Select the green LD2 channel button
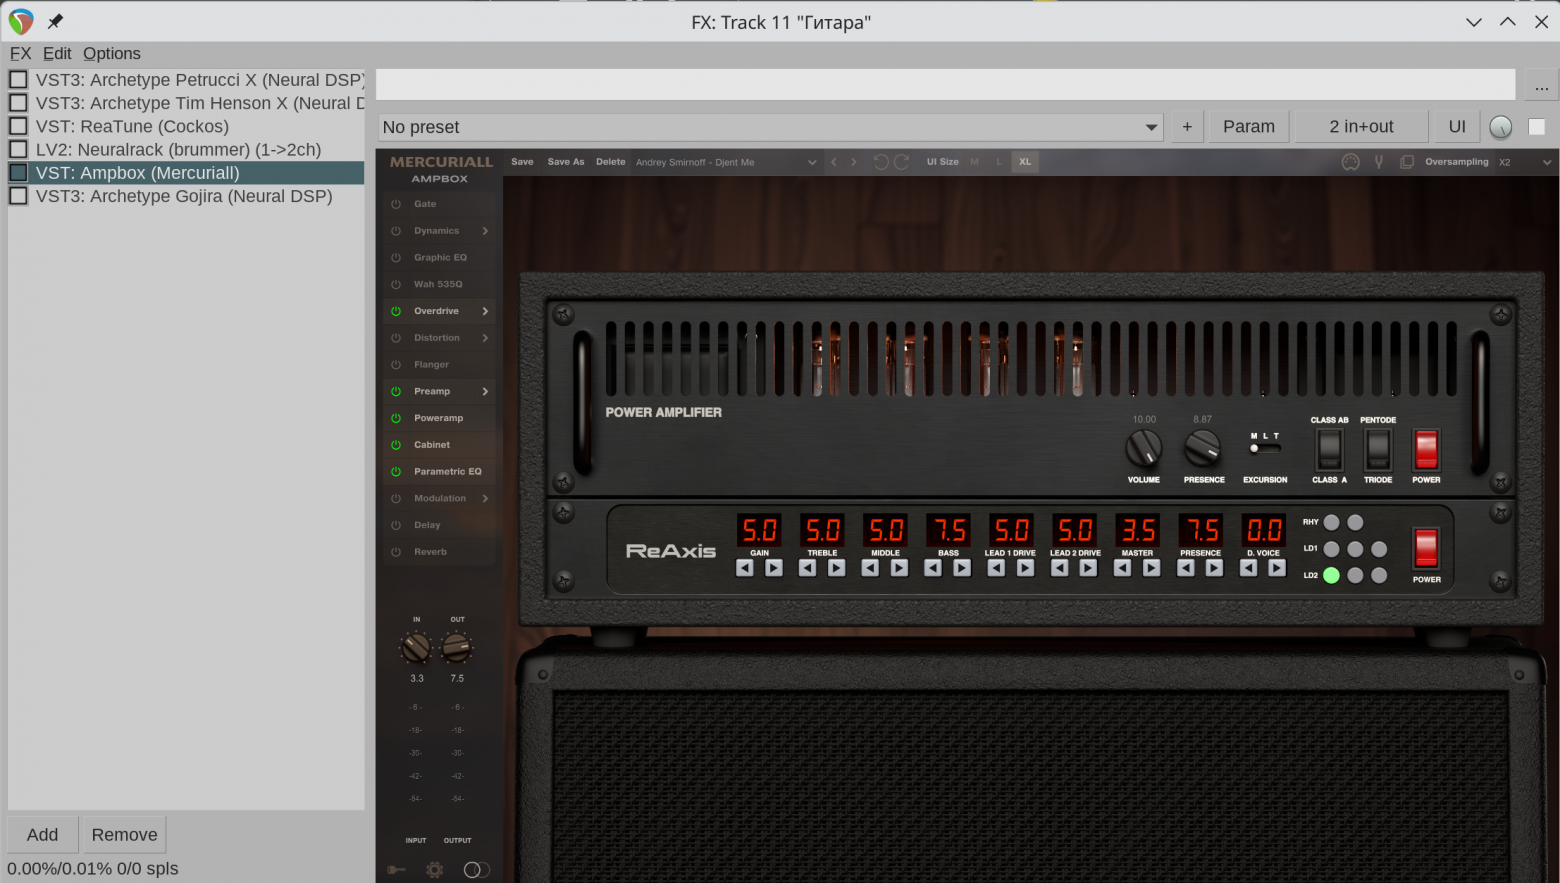This screenshot has height=883, width=1560. click(x=1331, y=575)
